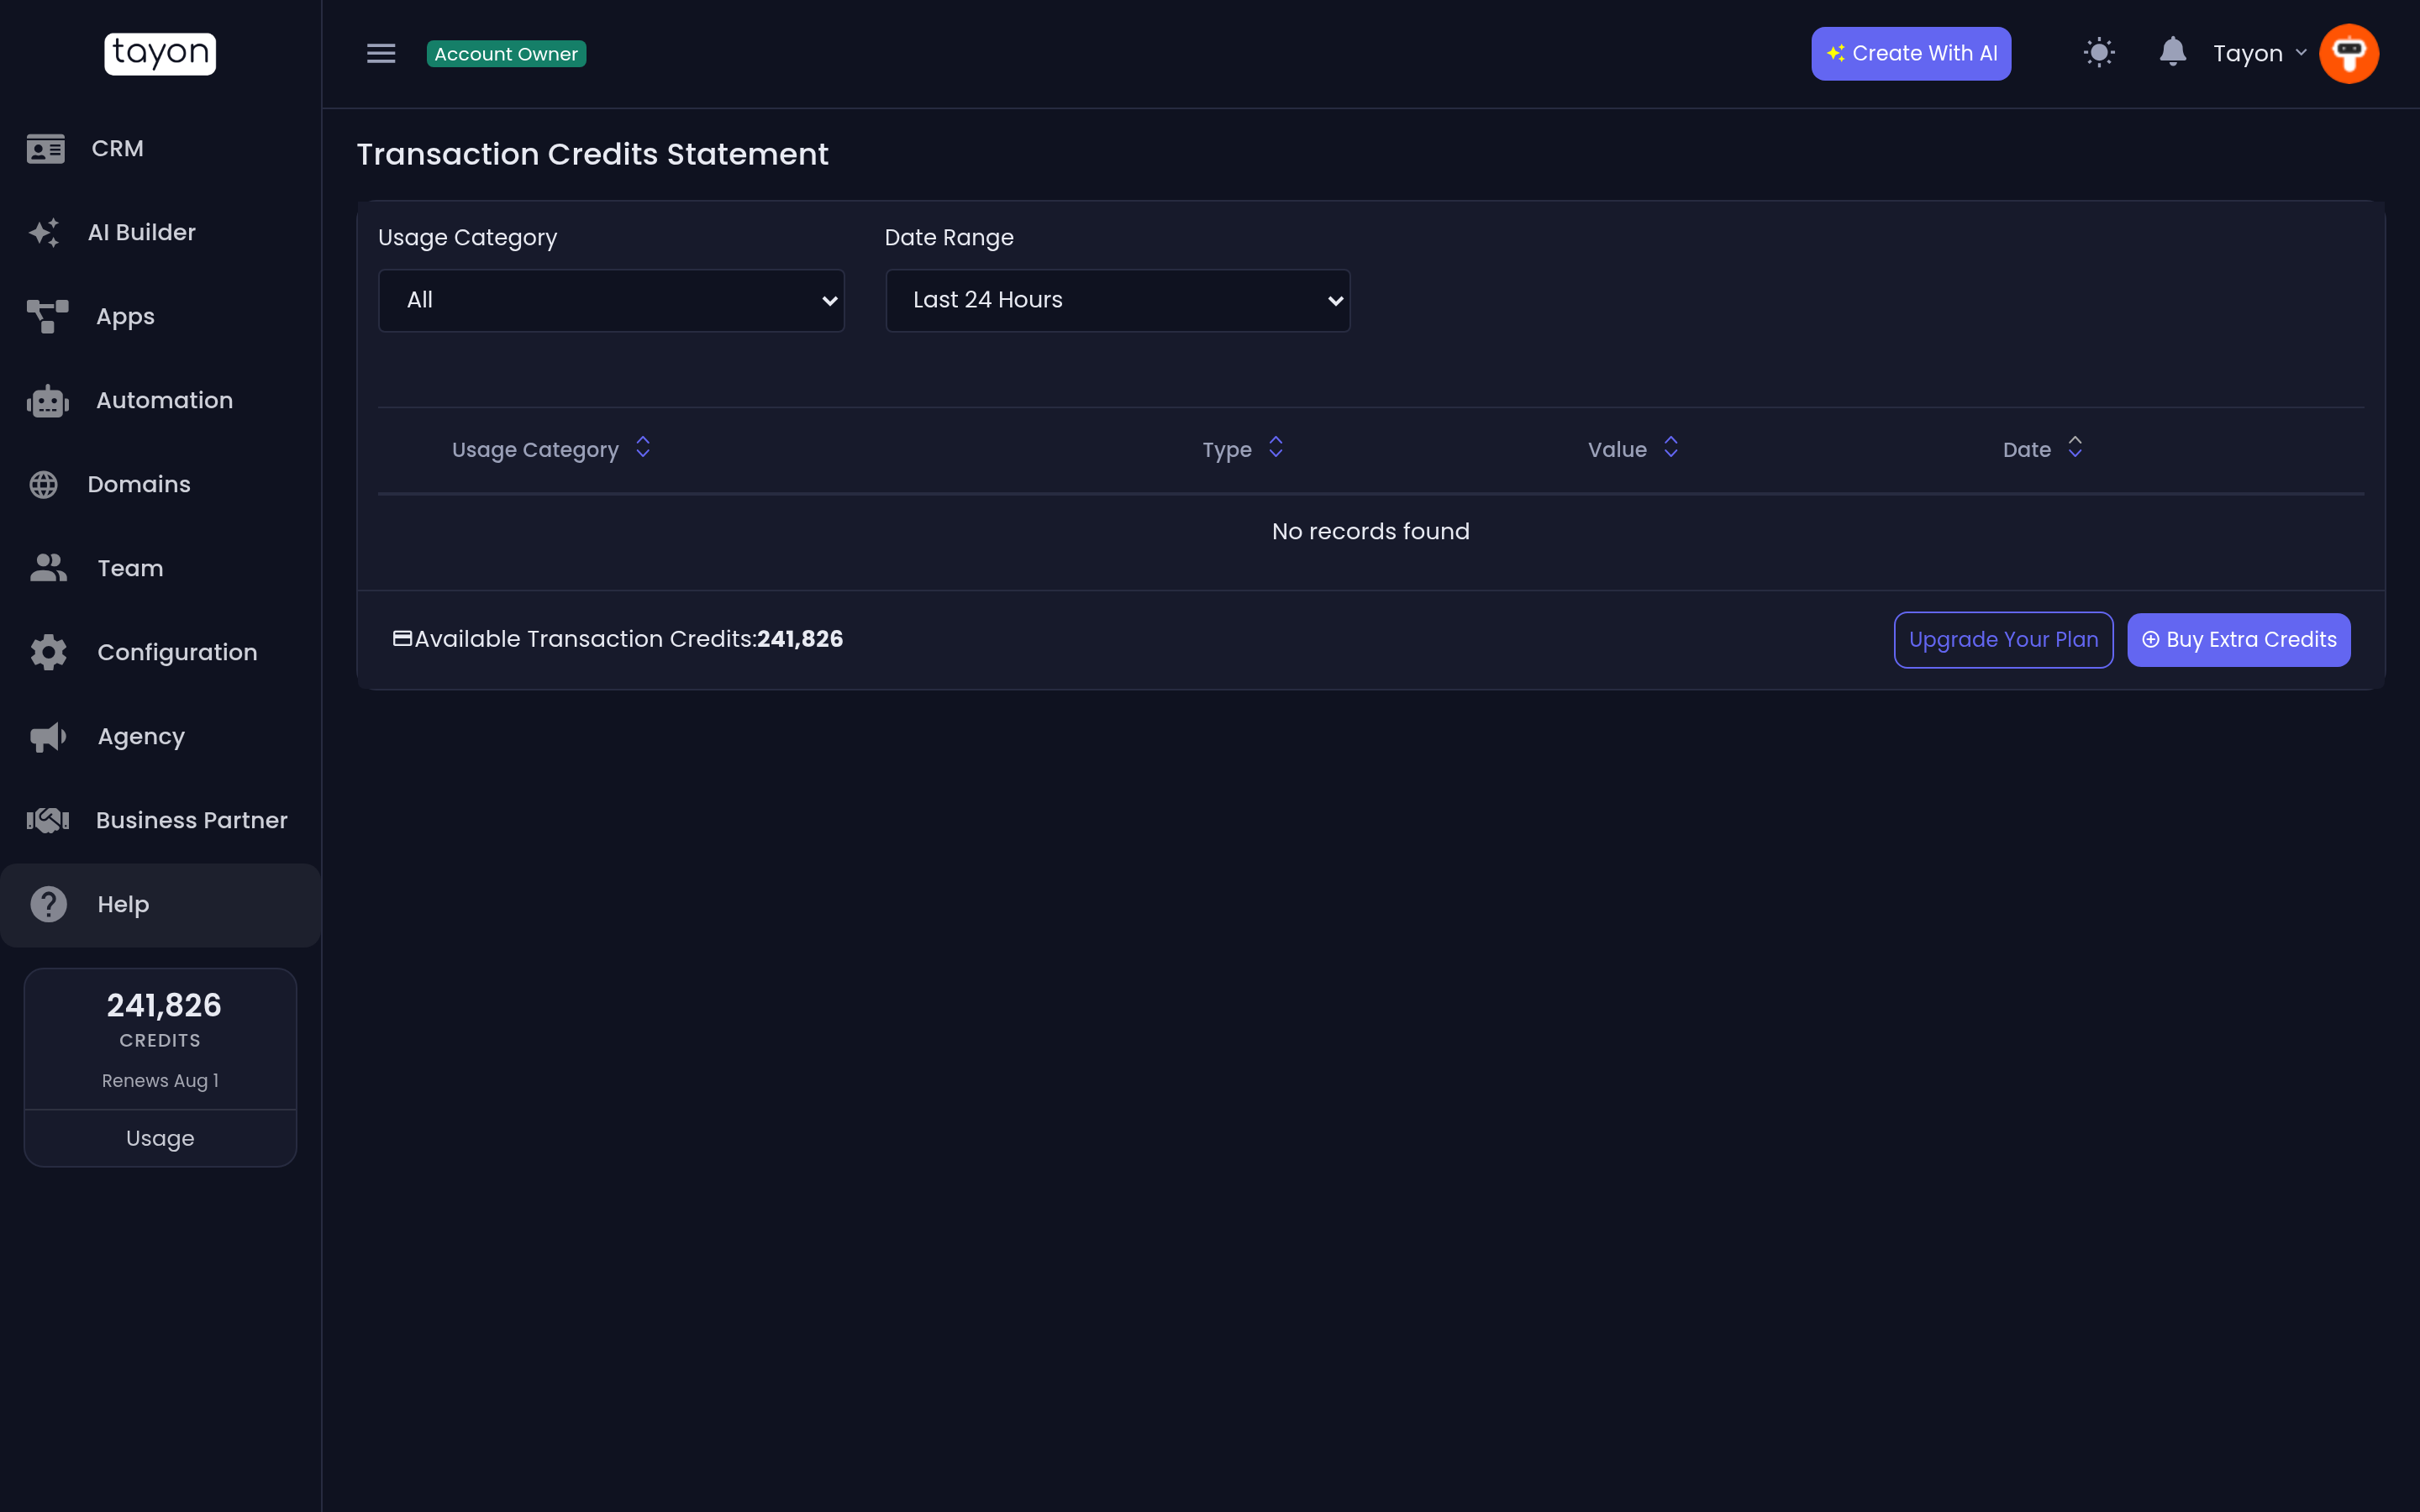Image resolution: width=2420 pixels, height=1512 pixels.
Task: Click the Configuration gear icon
Action: [x=48, y=652]
